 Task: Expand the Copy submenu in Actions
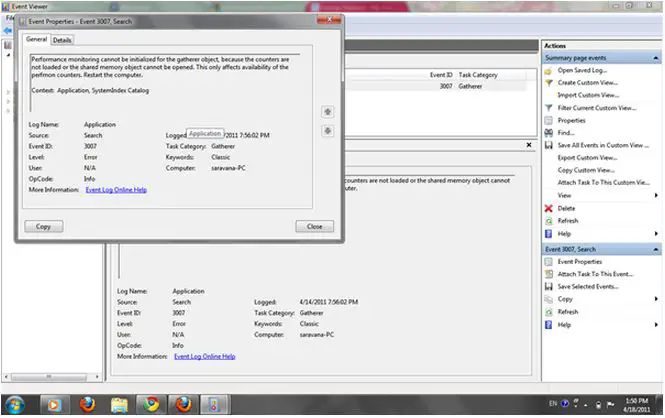click(x=655, y=299)
